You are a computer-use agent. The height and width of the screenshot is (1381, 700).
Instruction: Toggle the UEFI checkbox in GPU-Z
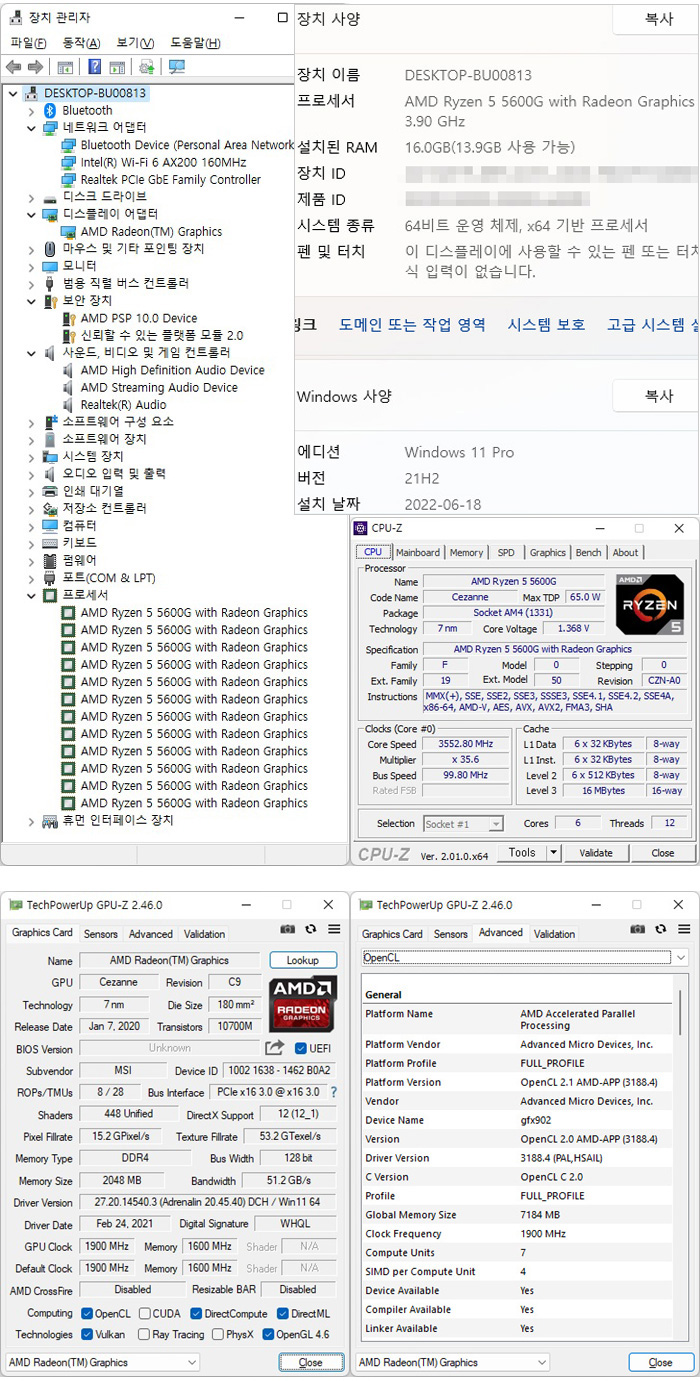click(x=301, y=1048)
